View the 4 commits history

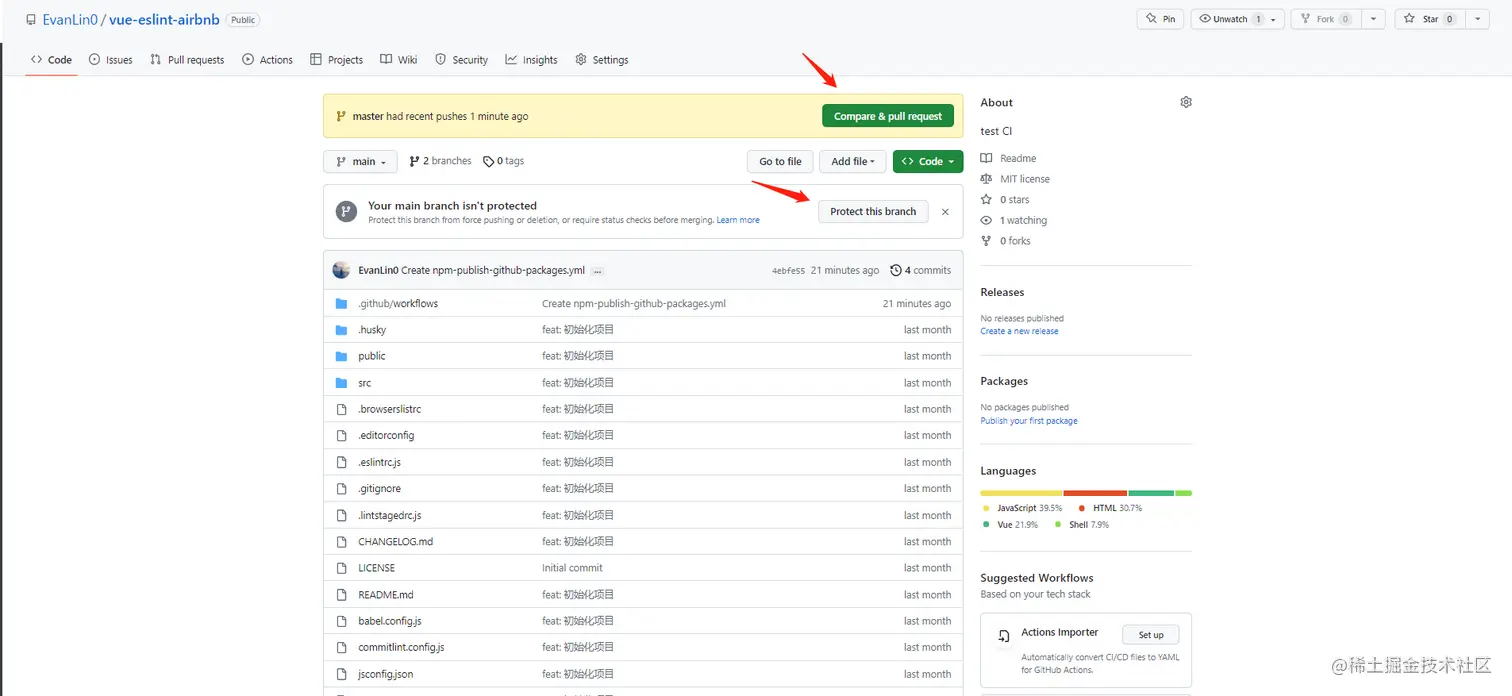click(x=921, y=270)
